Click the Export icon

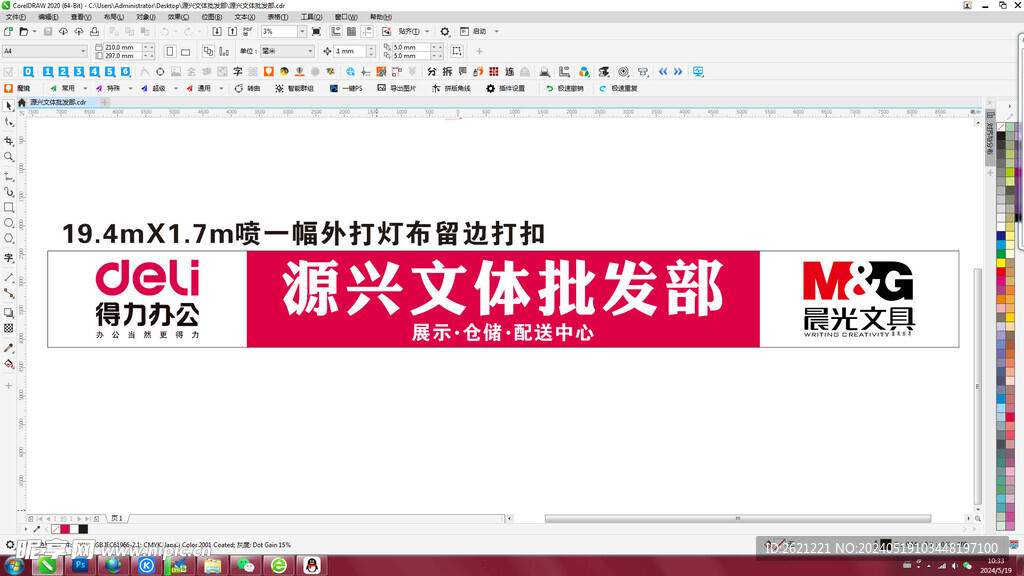tap(232, 31)
